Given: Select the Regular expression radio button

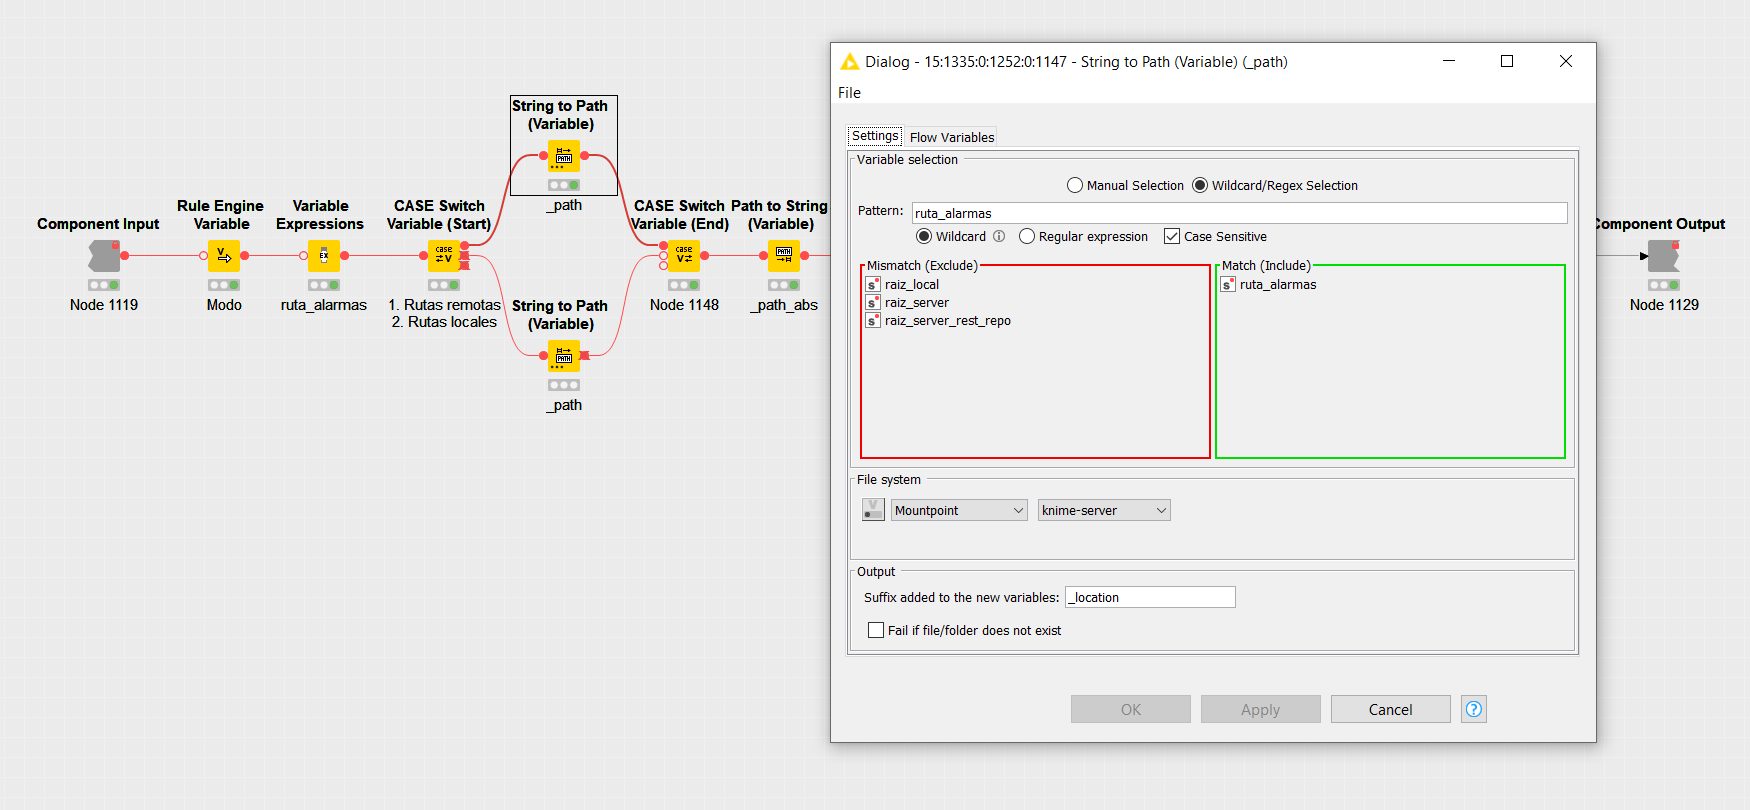Looking at the screenshot, I should (1027, 237).
